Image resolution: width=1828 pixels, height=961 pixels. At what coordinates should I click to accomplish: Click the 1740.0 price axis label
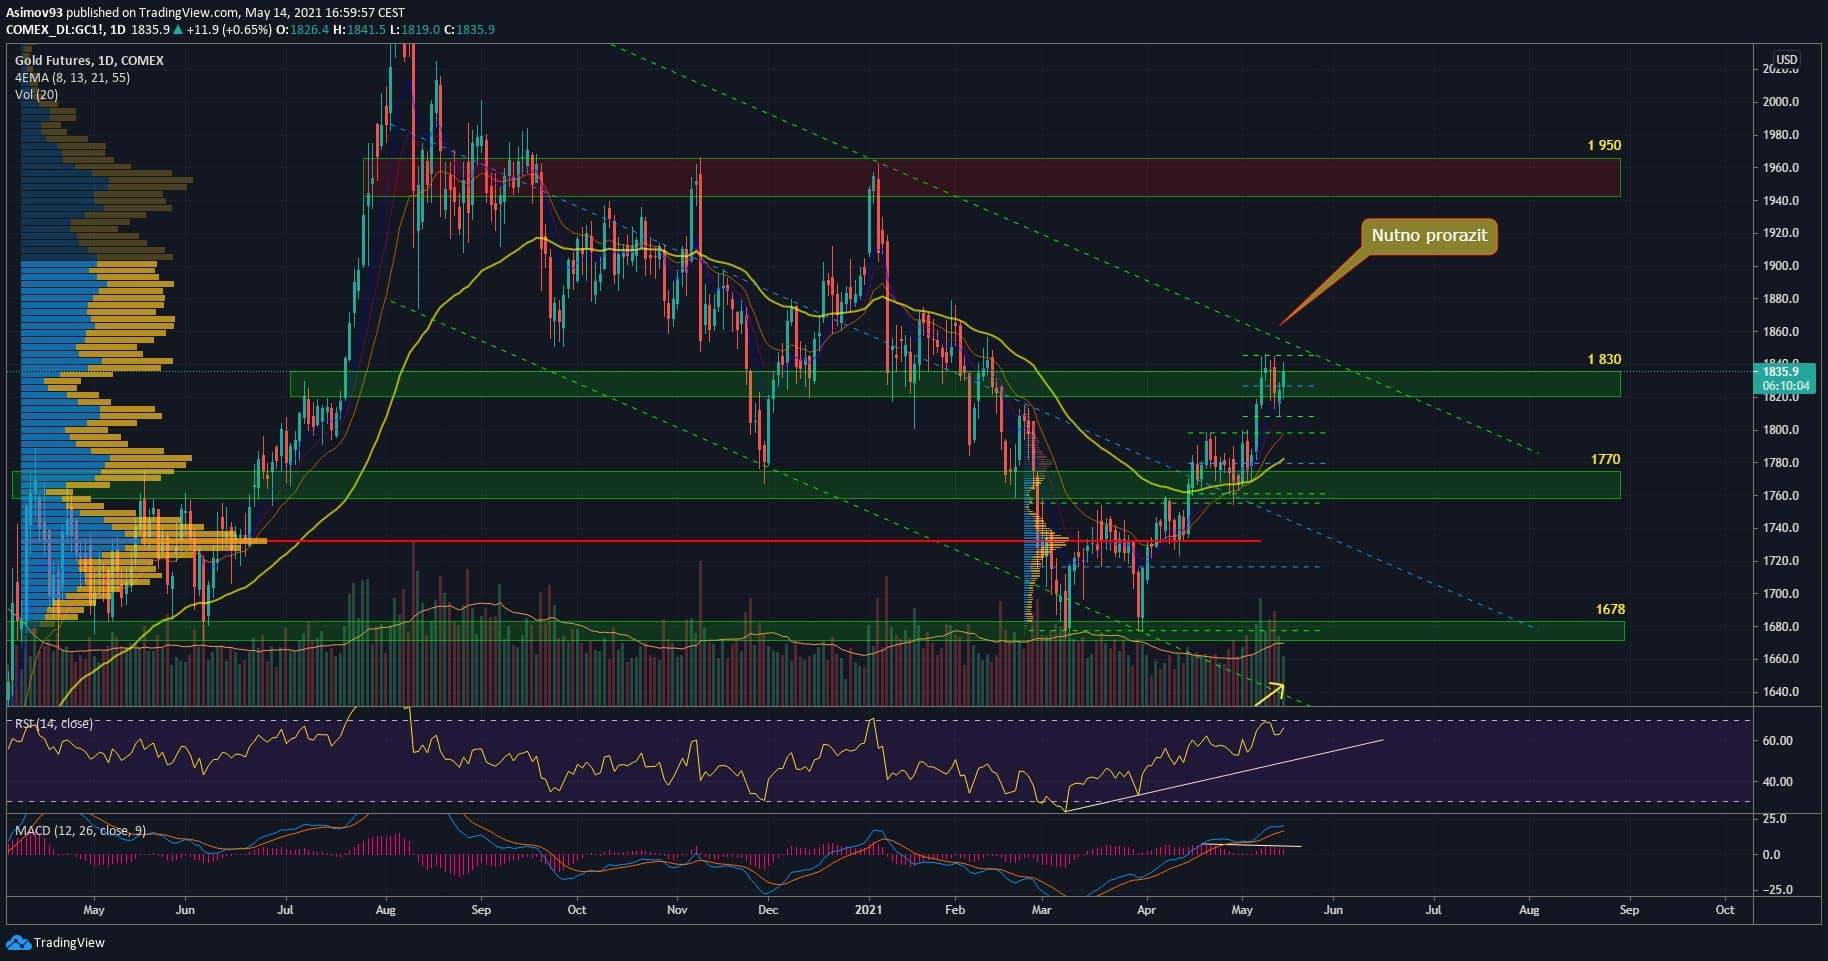point(1780,528)
